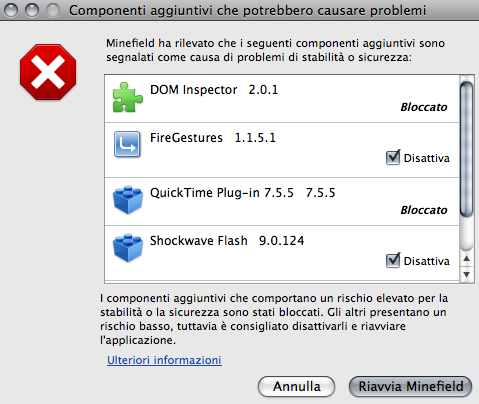Click the red error stop-sign icon
The width and height of the screenshot is (479, 404).
click(48, 72)
